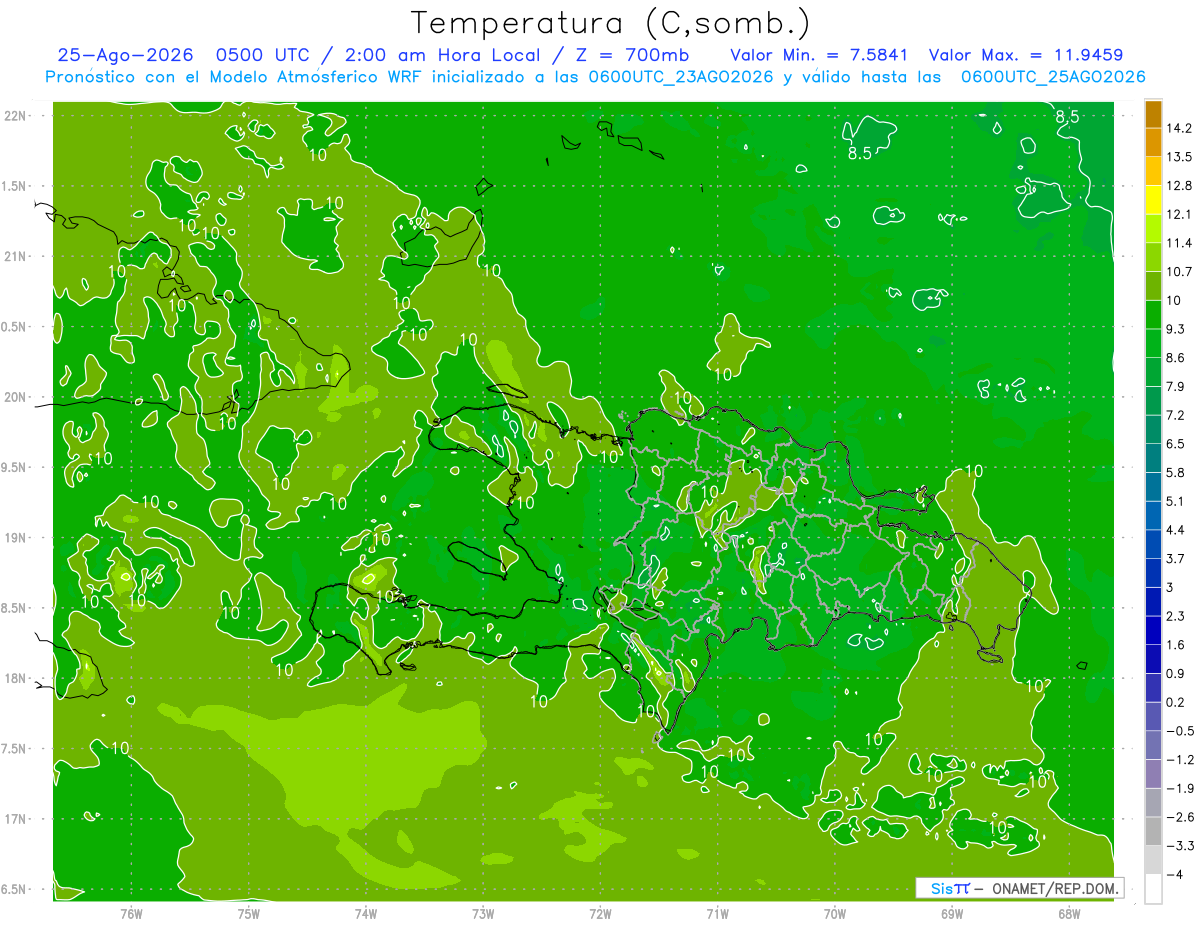
Task: Click the title 'Temperatura (C,somb.)'
Action: pos(611,23)
